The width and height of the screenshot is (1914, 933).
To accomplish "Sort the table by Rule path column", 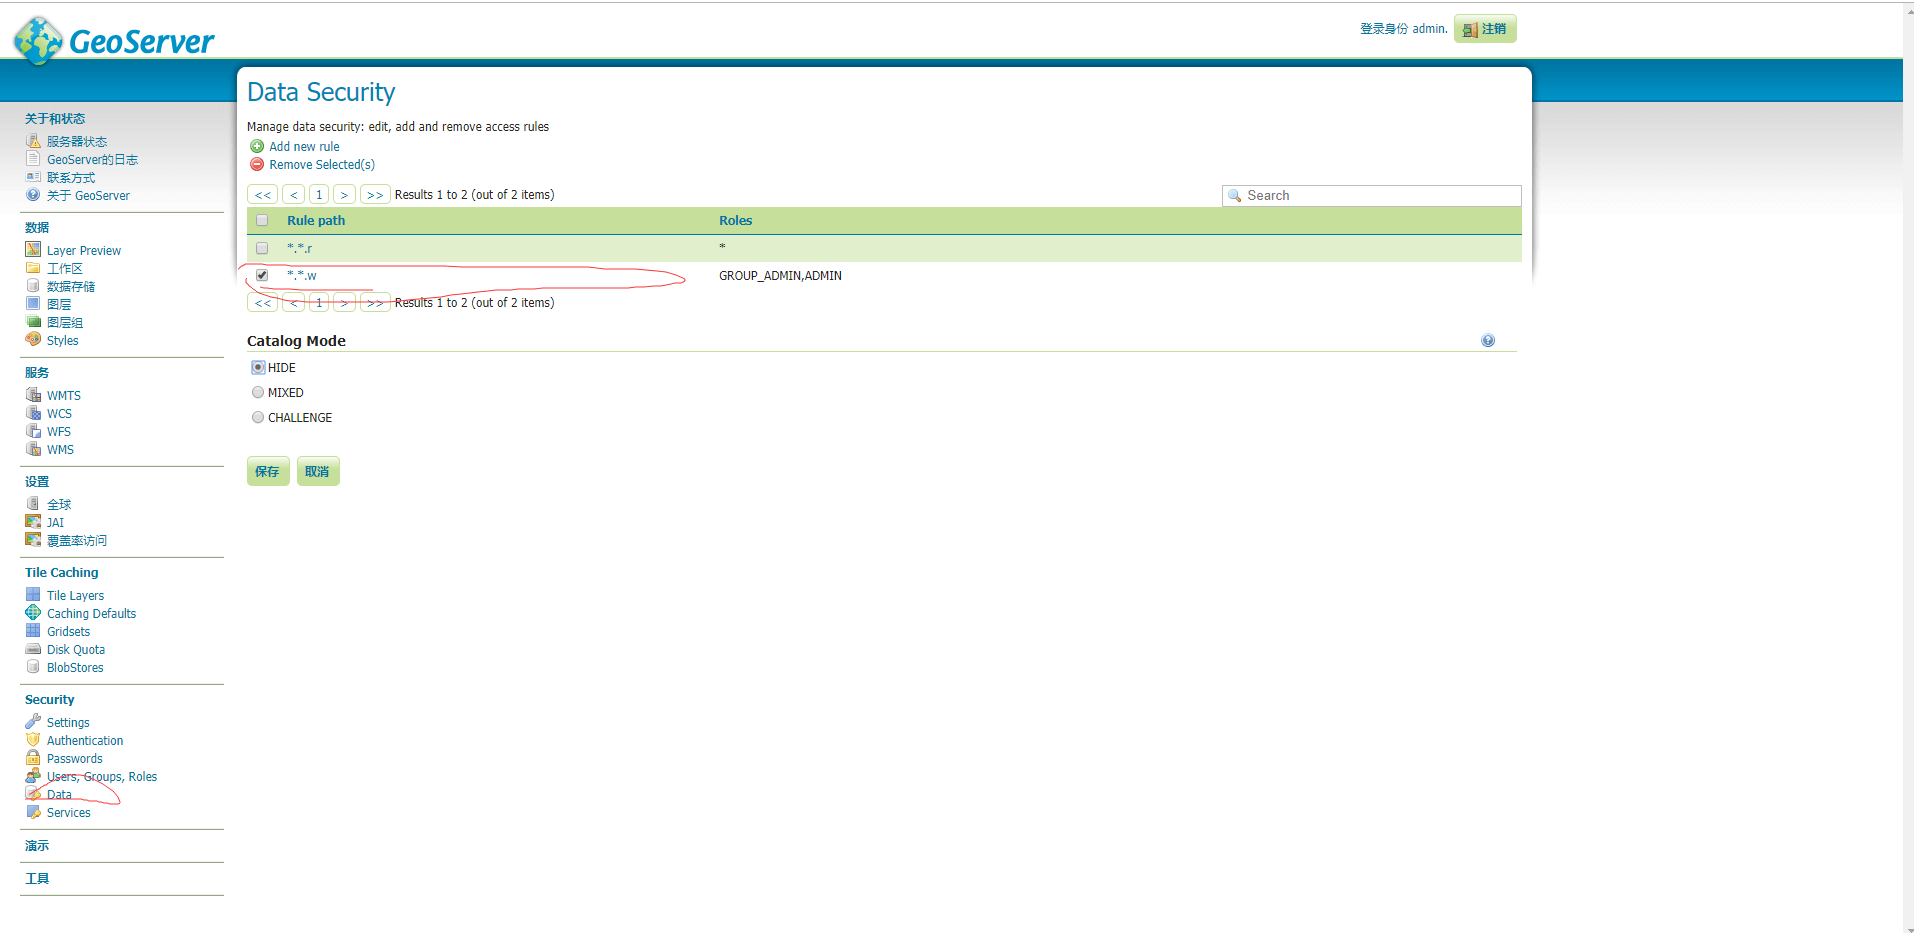I will [316, 221].
